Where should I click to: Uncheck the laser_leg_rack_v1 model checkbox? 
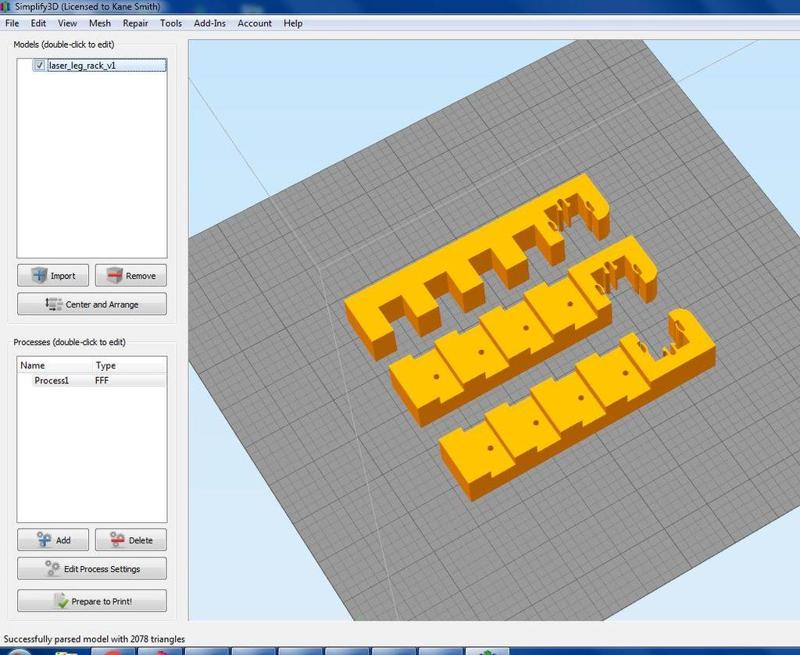tap(39, 65)
